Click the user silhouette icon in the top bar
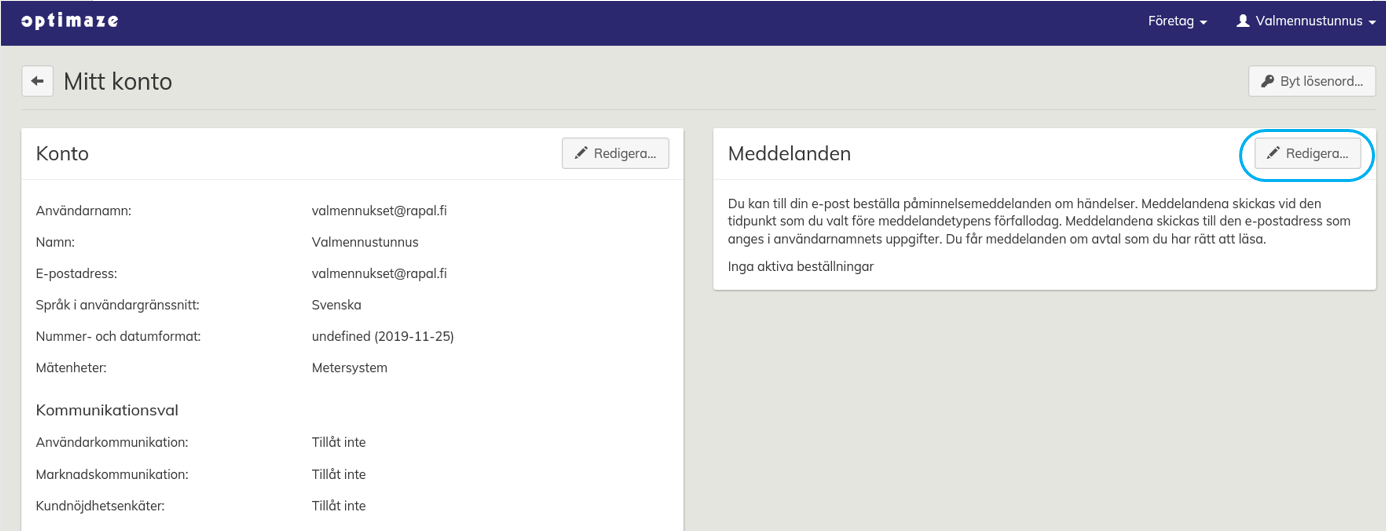 coord(1243,21)
